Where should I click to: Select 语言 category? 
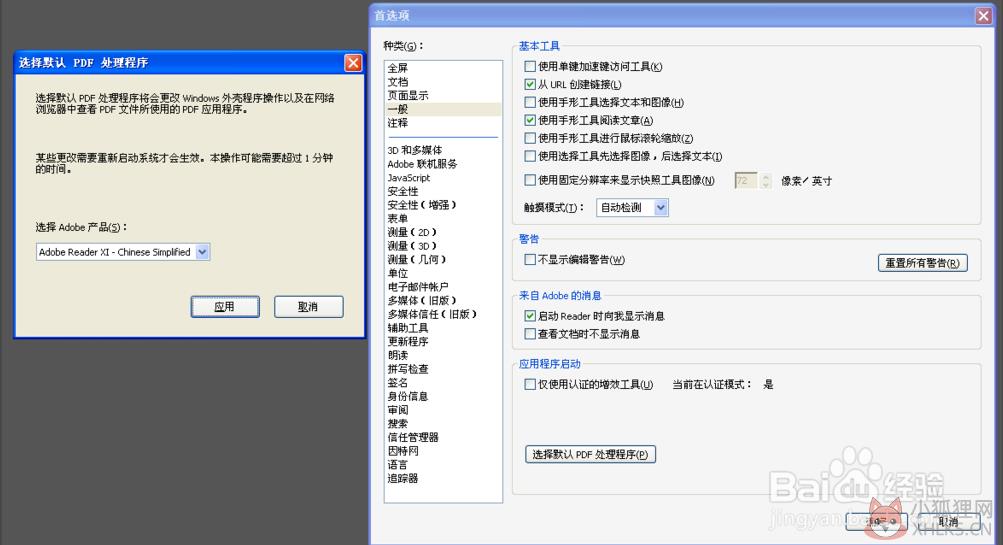(x=397, y=464)
